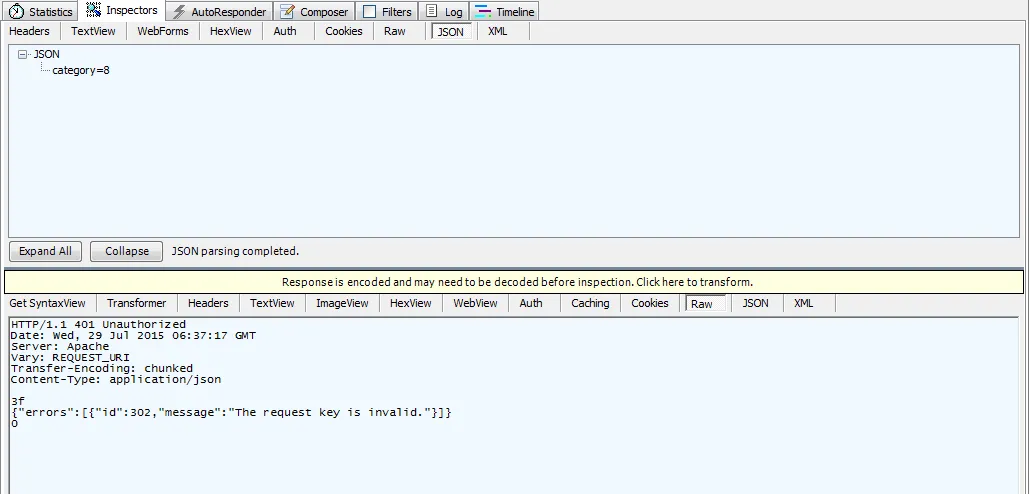
Task: Click the yellow response decode banner
Action: [x=514, y=282]
